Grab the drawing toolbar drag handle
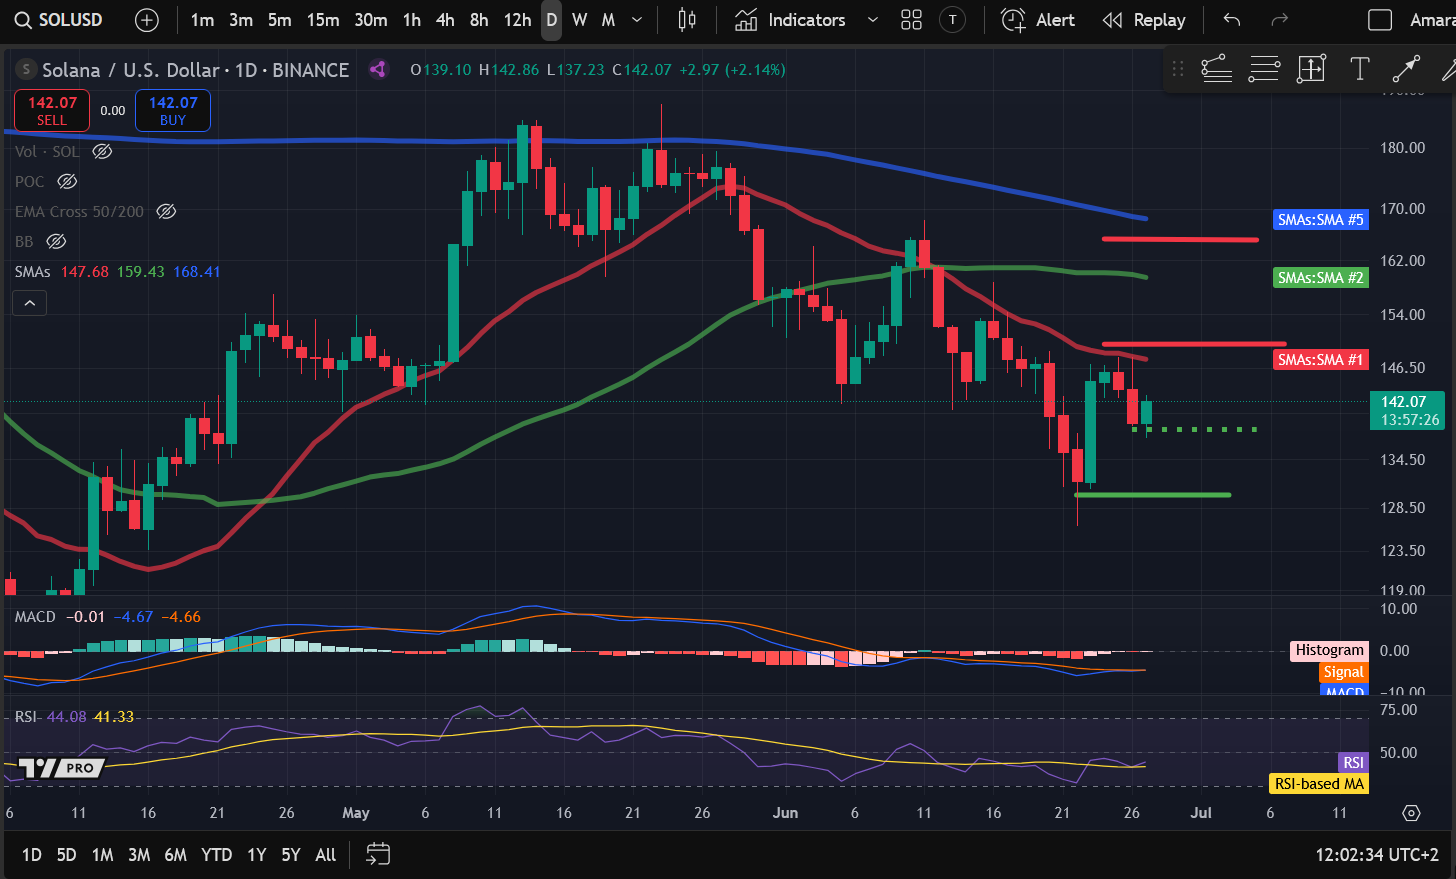This screenshot has height=879, width=1456. tap(1178, 69)
